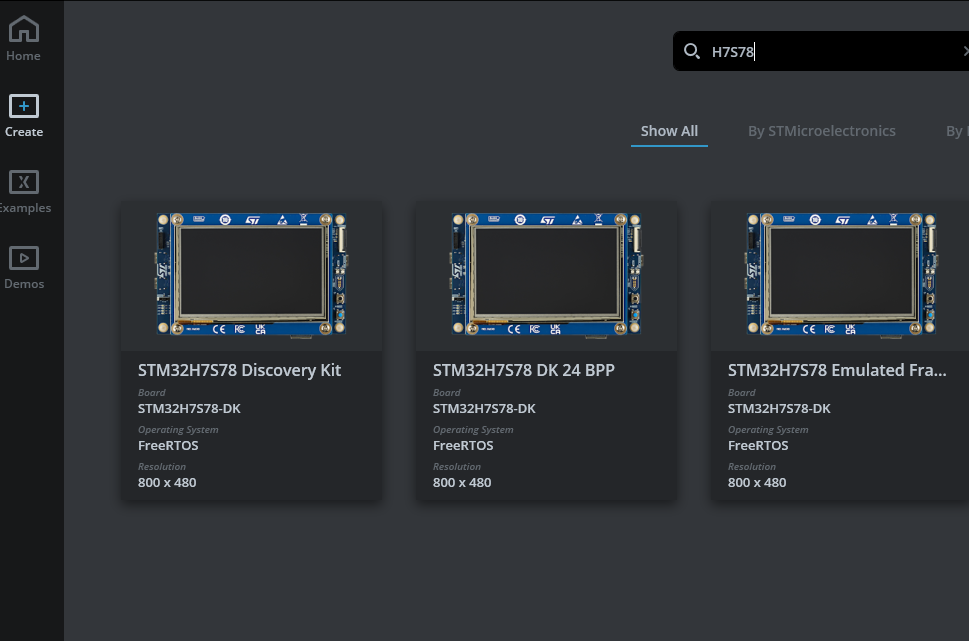Viewport: 969px width, 641px height.
Task: Click 800 x 480 resolution on Discovery Kit card
Action: (167, 483)
